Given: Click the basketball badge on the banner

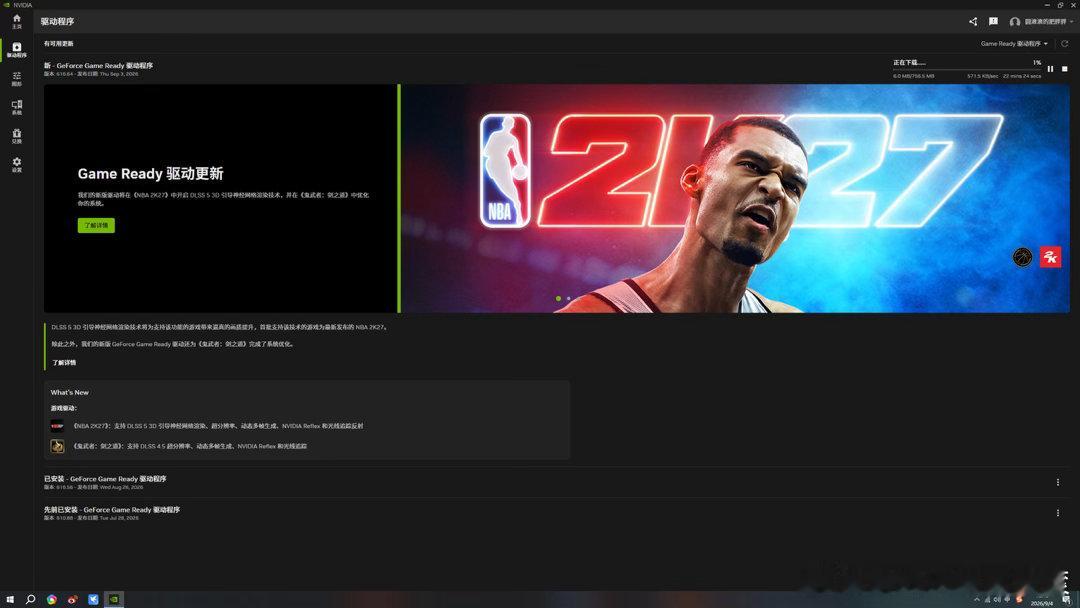Looking at the screenshot, I should click(1022, 257).
